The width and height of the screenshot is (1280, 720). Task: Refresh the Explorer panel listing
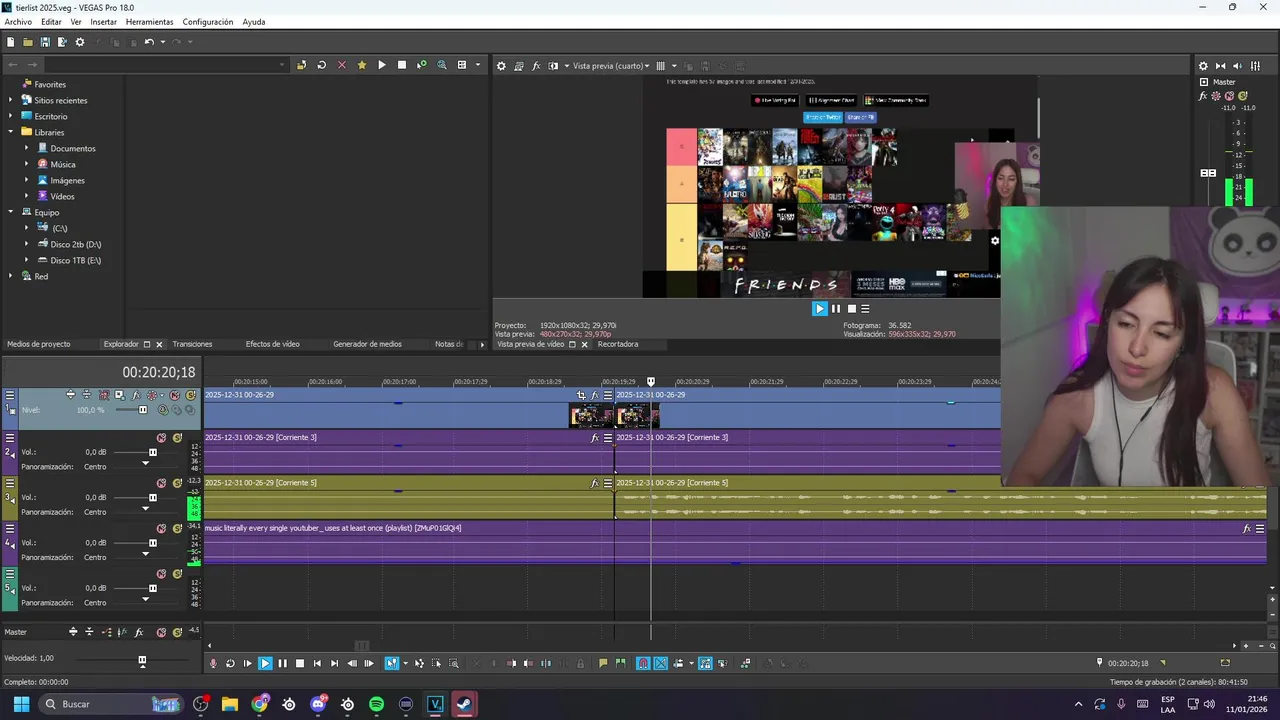point(321,65)
